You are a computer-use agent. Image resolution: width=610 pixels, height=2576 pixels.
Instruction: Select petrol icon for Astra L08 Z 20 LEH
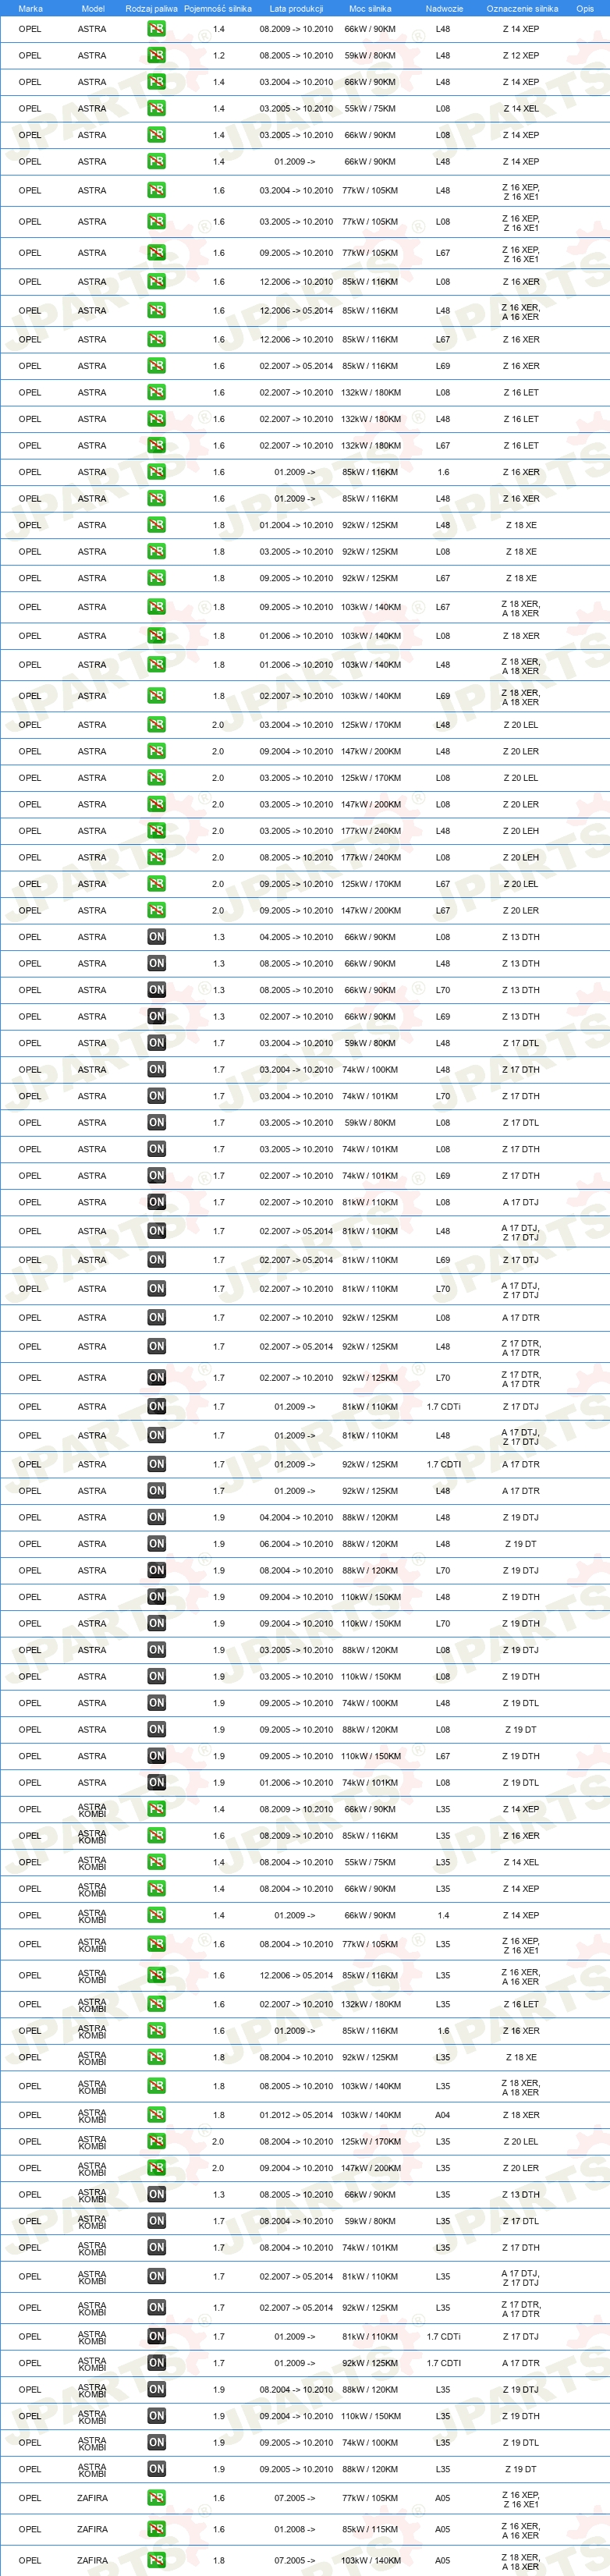pos(156,858)
